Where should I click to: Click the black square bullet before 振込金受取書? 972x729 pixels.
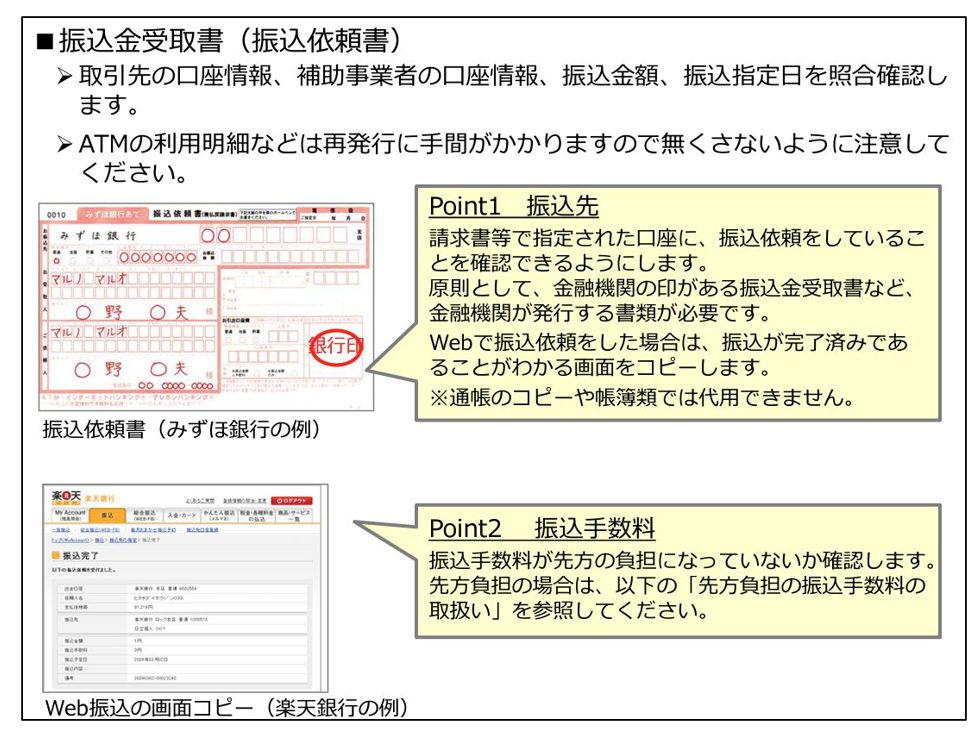pos(43,41)
